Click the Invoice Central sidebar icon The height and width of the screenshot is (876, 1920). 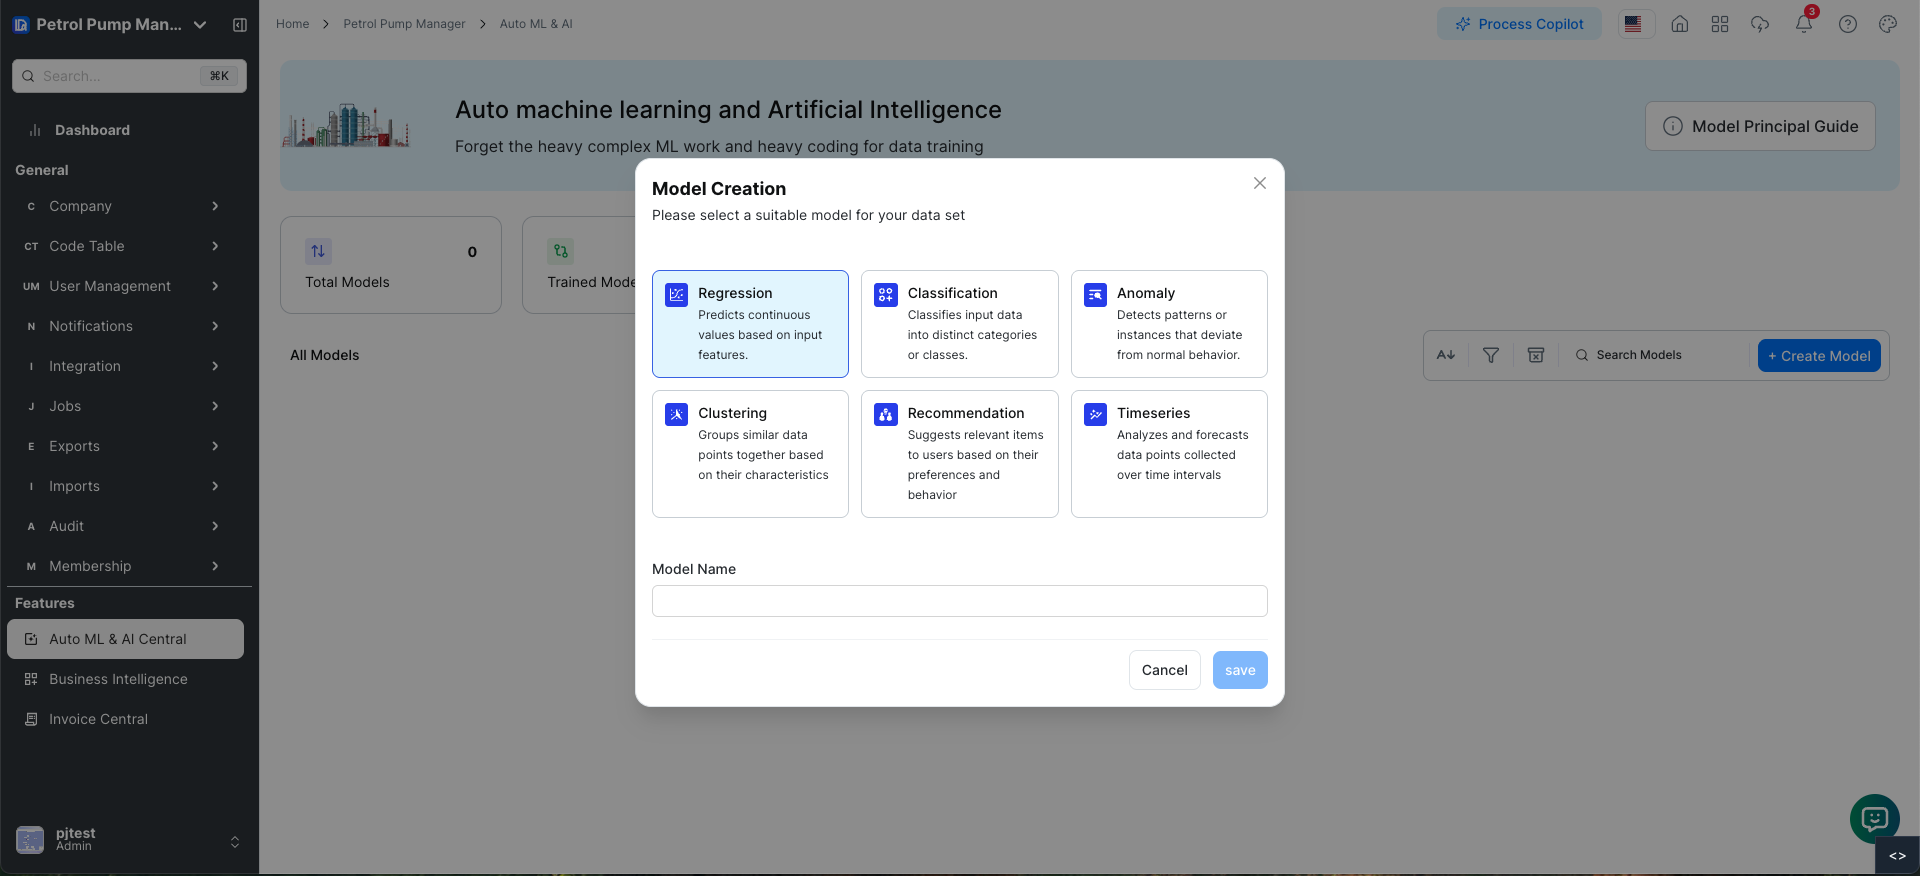tap(31, 719)
